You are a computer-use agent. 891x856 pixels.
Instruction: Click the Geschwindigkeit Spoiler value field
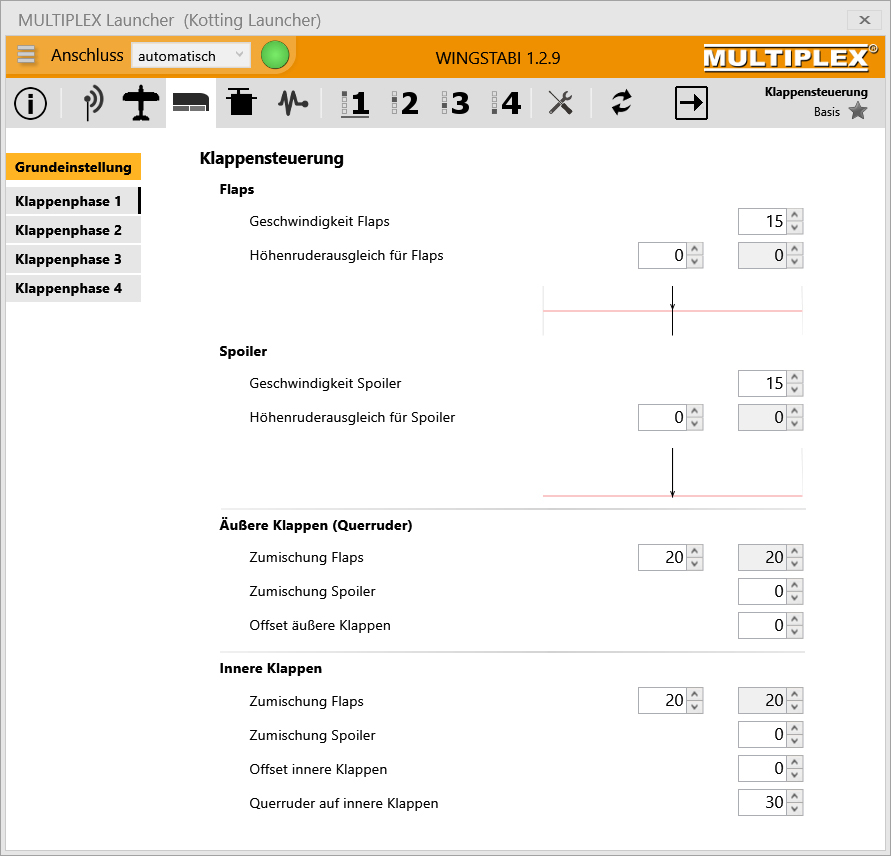tap(763, 383)
